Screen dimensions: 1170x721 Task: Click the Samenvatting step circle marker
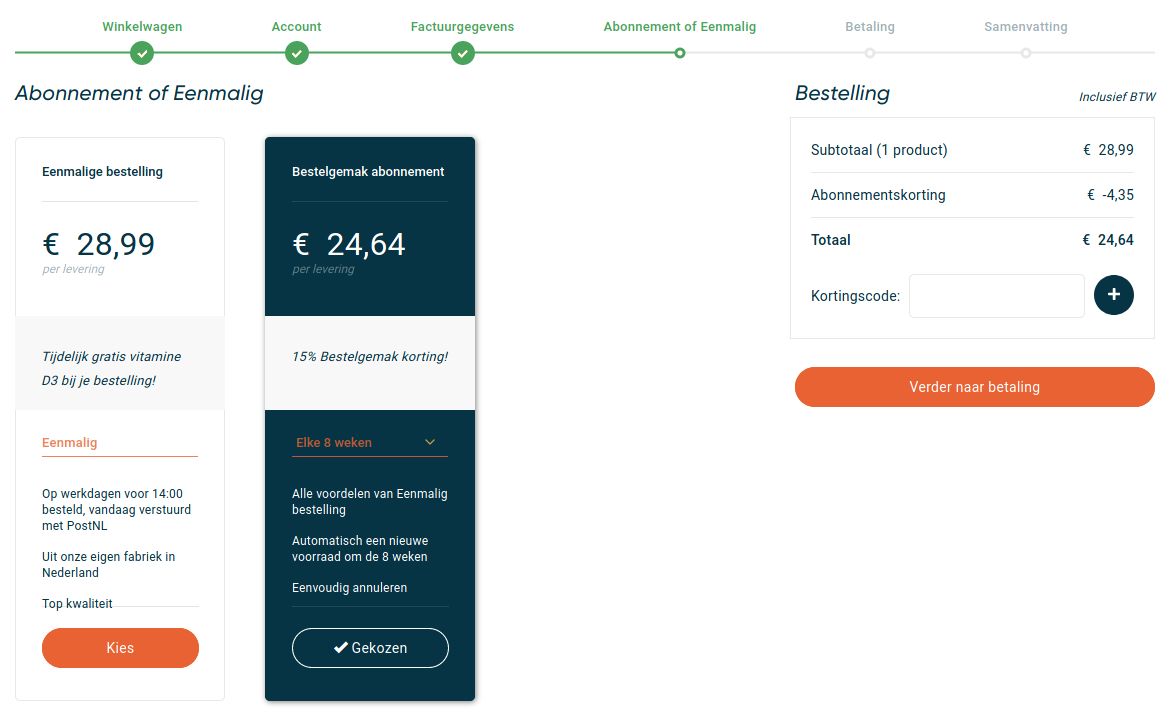(1026, 53)
